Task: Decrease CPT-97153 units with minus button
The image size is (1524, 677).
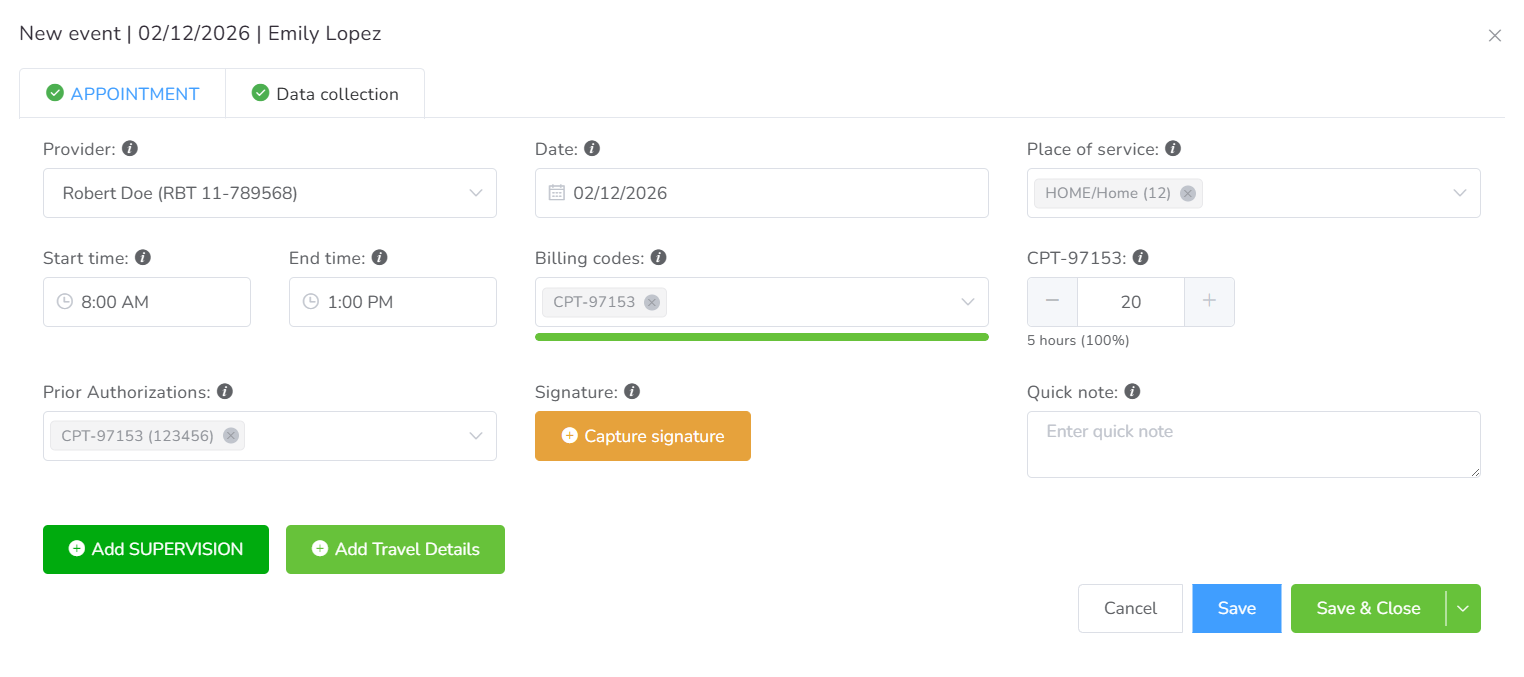Action: 1052,302
